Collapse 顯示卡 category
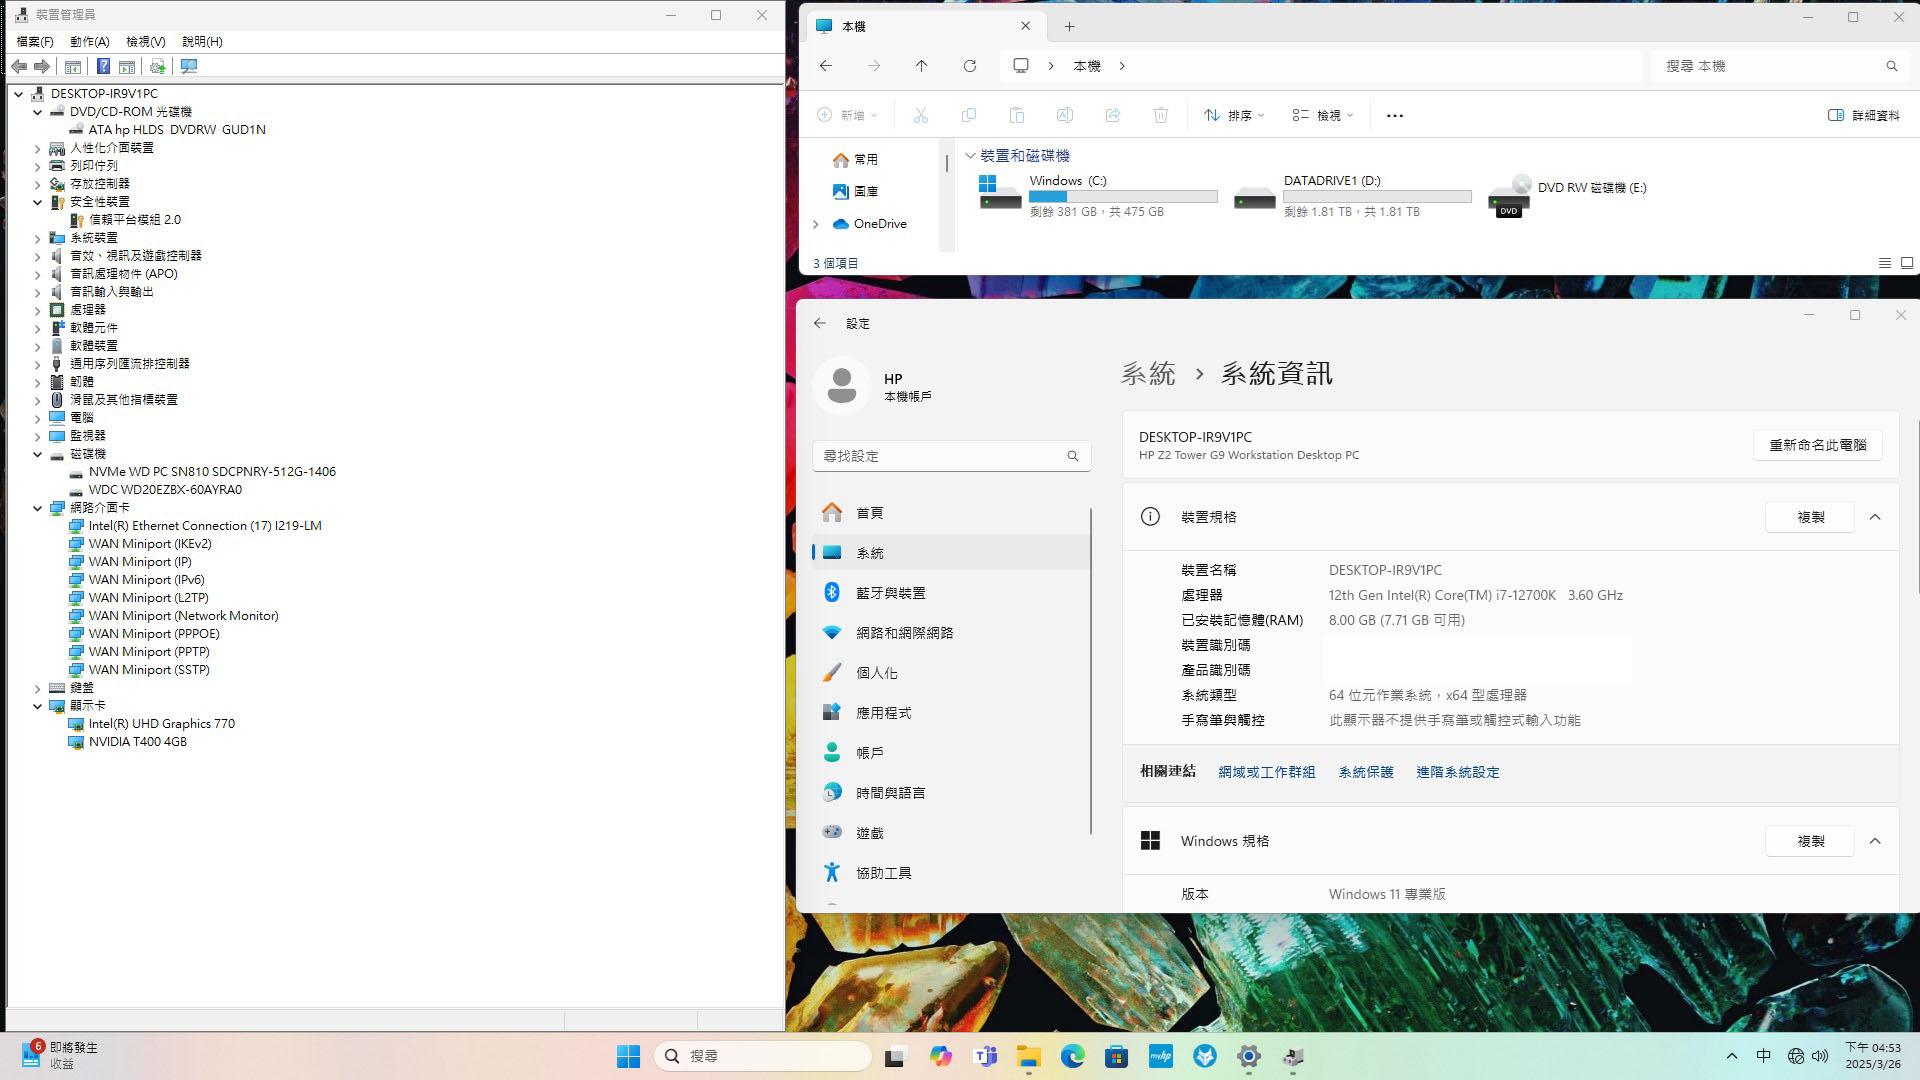The height and width of the screenshot is (1080, 1920). pyautogui.click(x=38, y=706)
